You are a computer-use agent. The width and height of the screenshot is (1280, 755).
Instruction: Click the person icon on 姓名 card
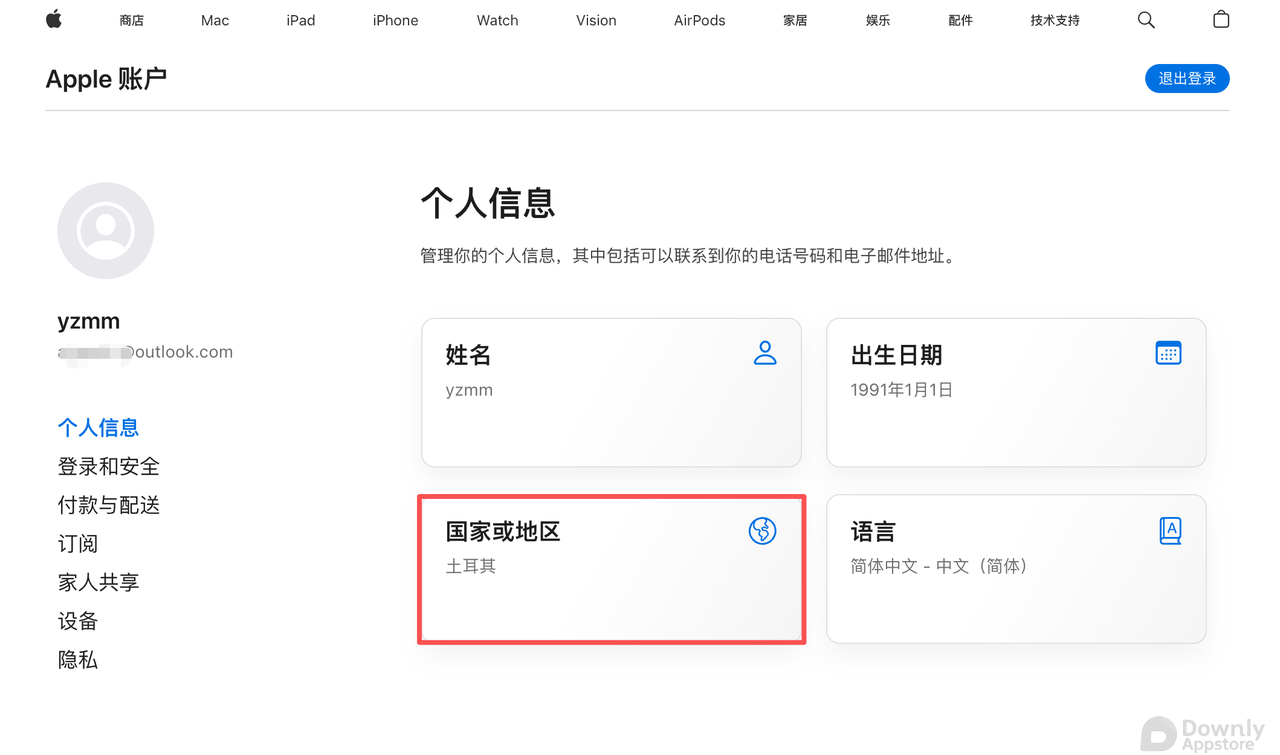coord(765,353)
